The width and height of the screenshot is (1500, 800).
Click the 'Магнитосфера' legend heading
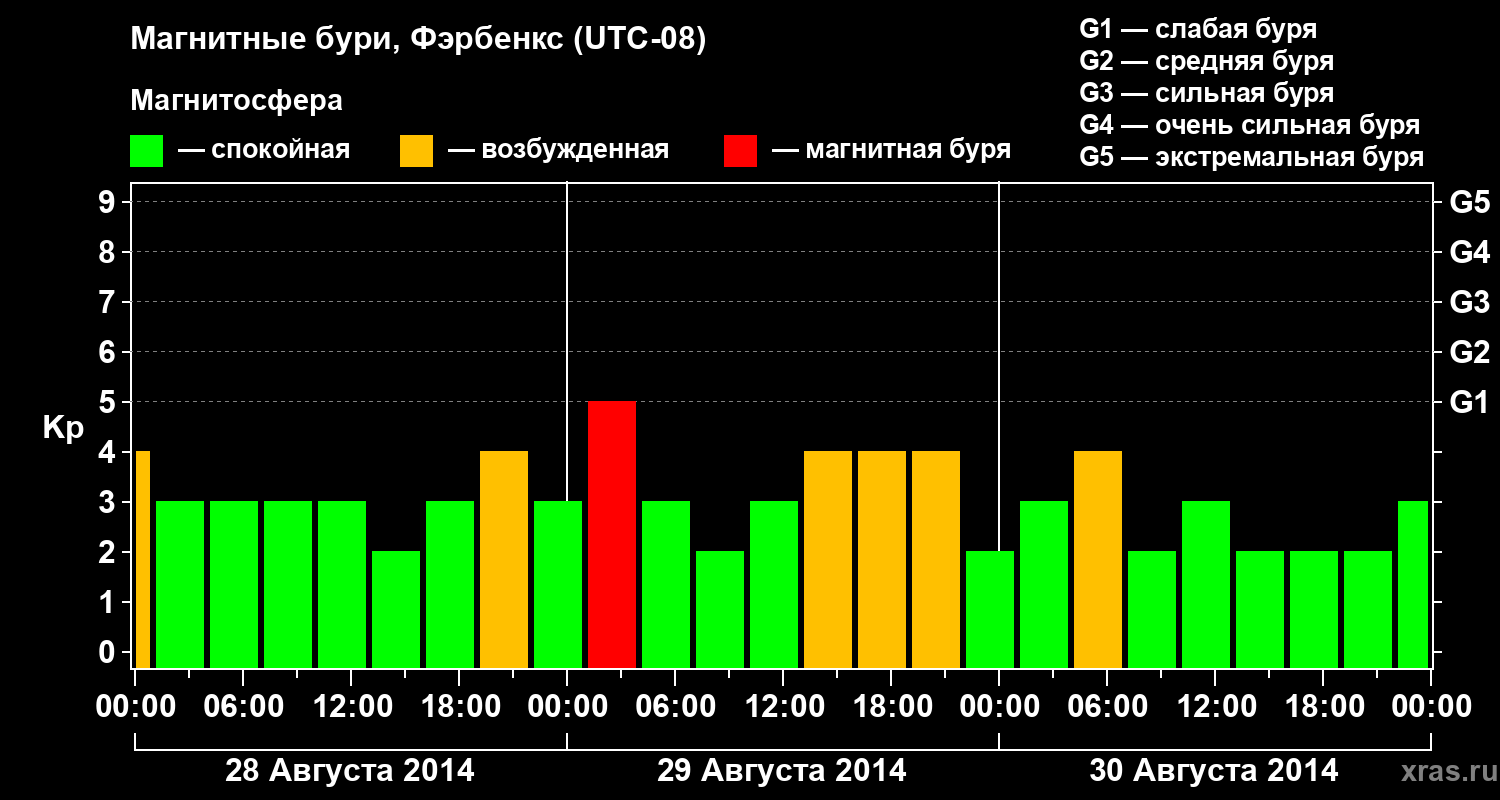point(237,101)
